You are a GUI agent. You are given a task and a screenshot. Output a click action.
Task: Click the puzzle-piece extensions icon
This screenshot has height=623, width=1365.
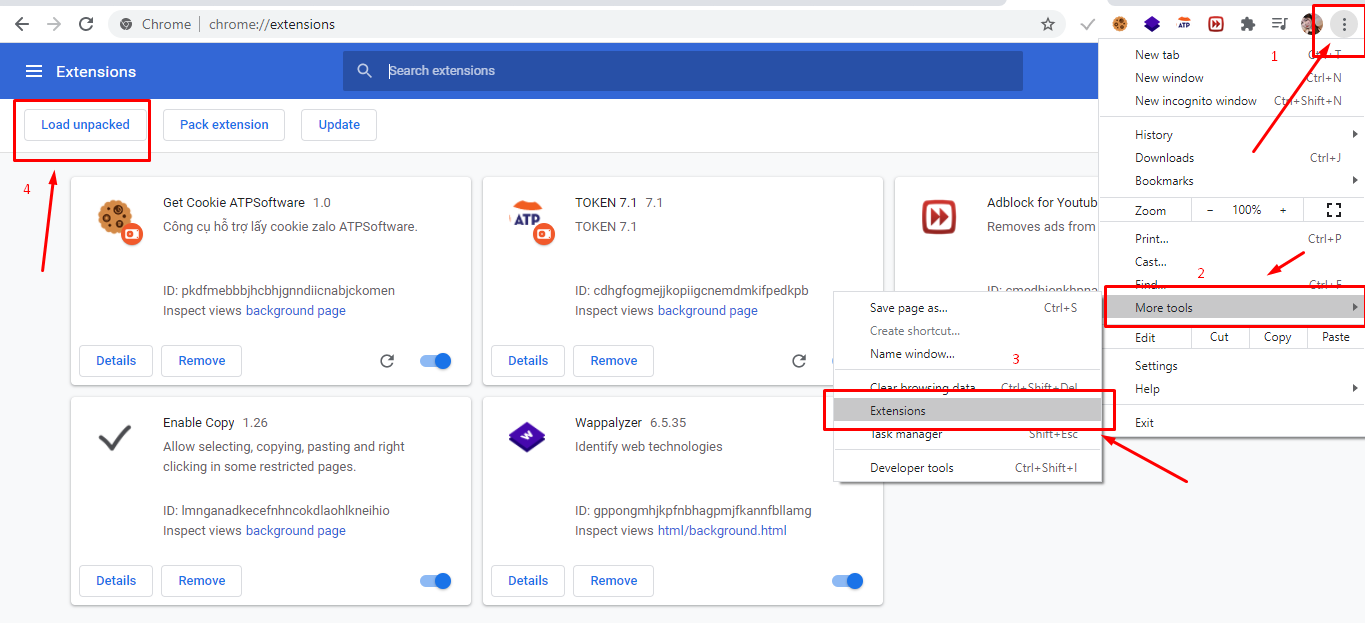pyautogui.click(x=1245, y=23)
